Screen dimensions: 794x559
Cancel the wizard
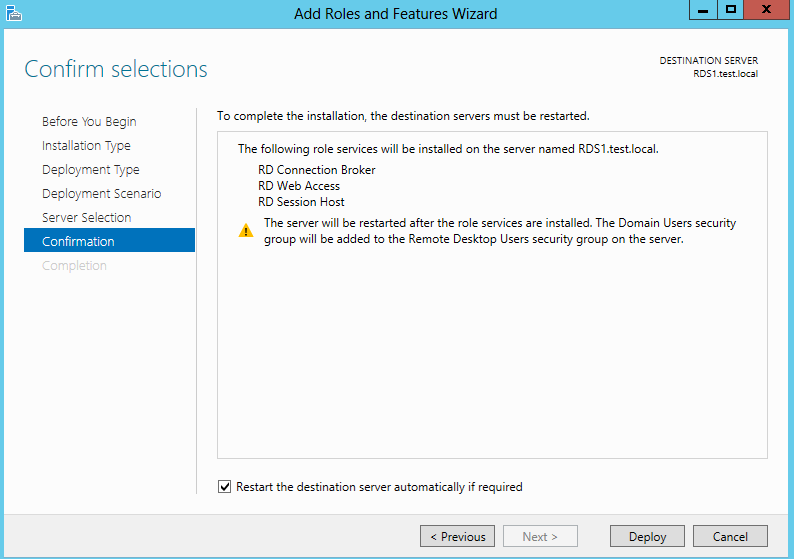tap(730, 536)
